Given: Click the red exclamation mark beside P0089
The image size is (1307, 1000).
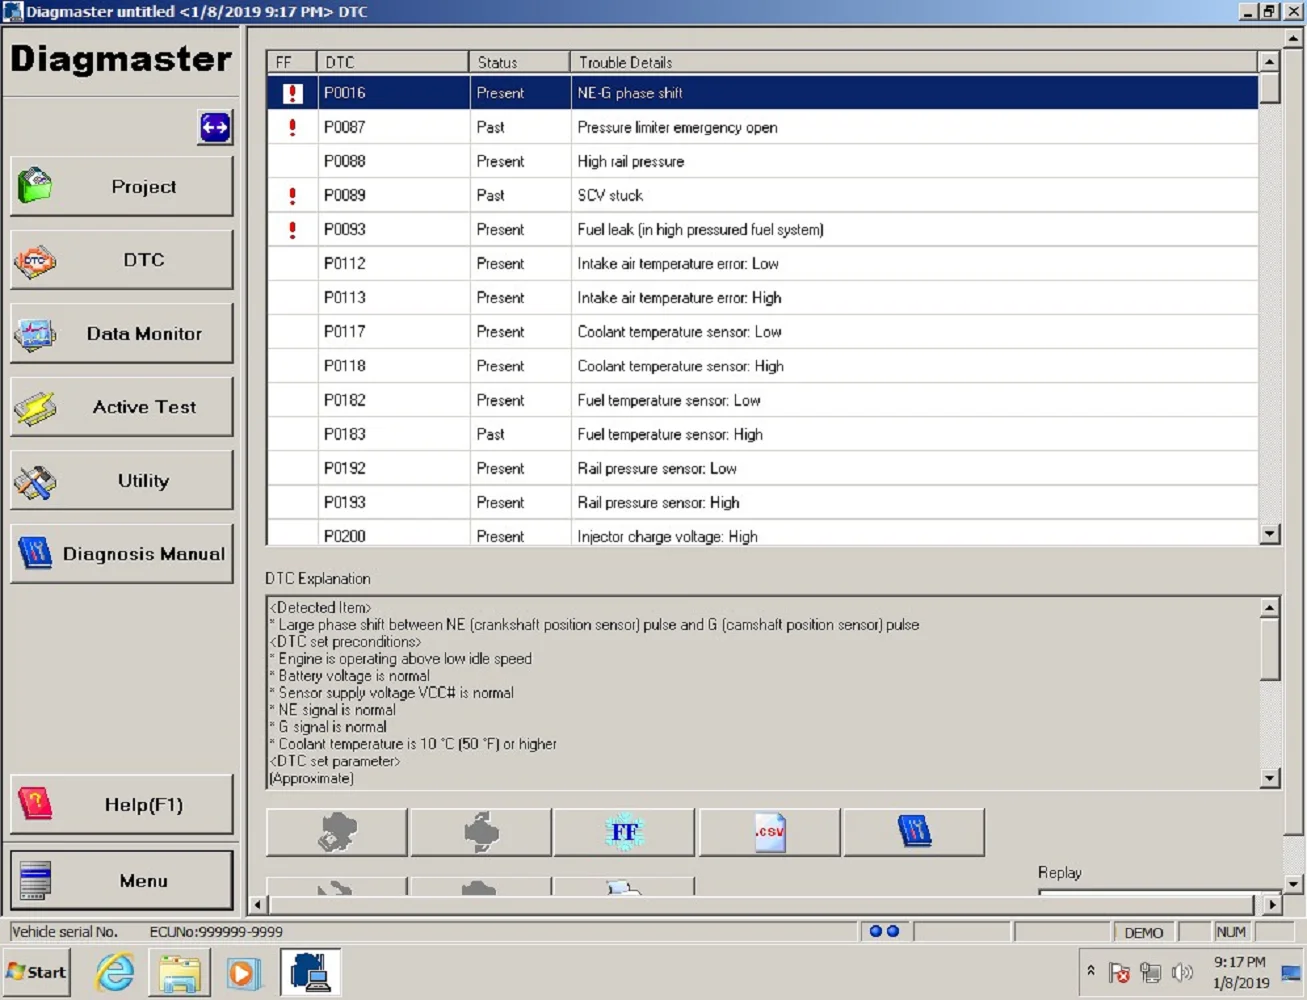Looking at the screenshot, I should point(292,195).
